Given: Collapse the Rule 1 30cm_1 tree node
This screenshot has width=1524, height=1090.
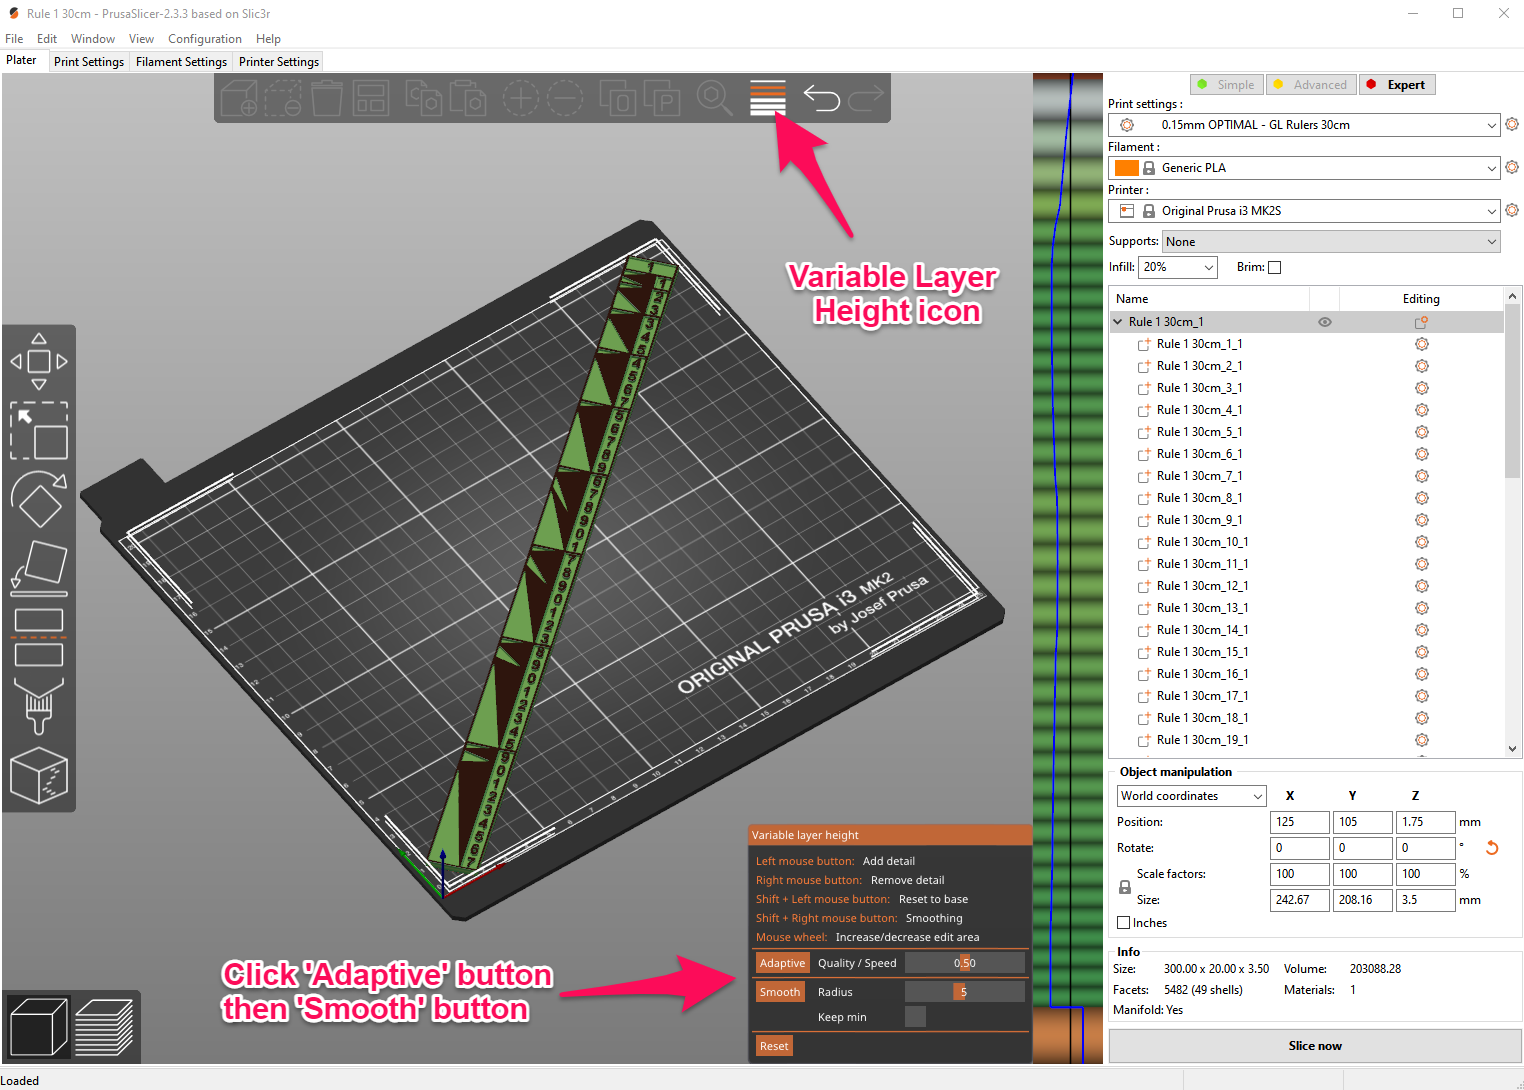Looking at the screenshot, I should pos(1118,322).
